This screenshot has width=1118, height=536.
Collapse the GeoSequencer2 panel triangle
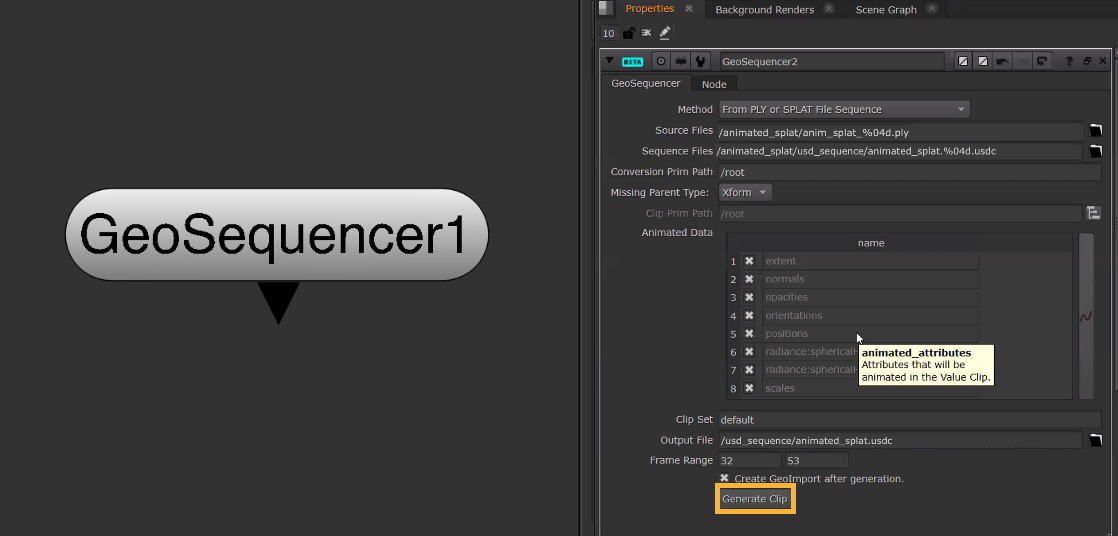[610, 61]
